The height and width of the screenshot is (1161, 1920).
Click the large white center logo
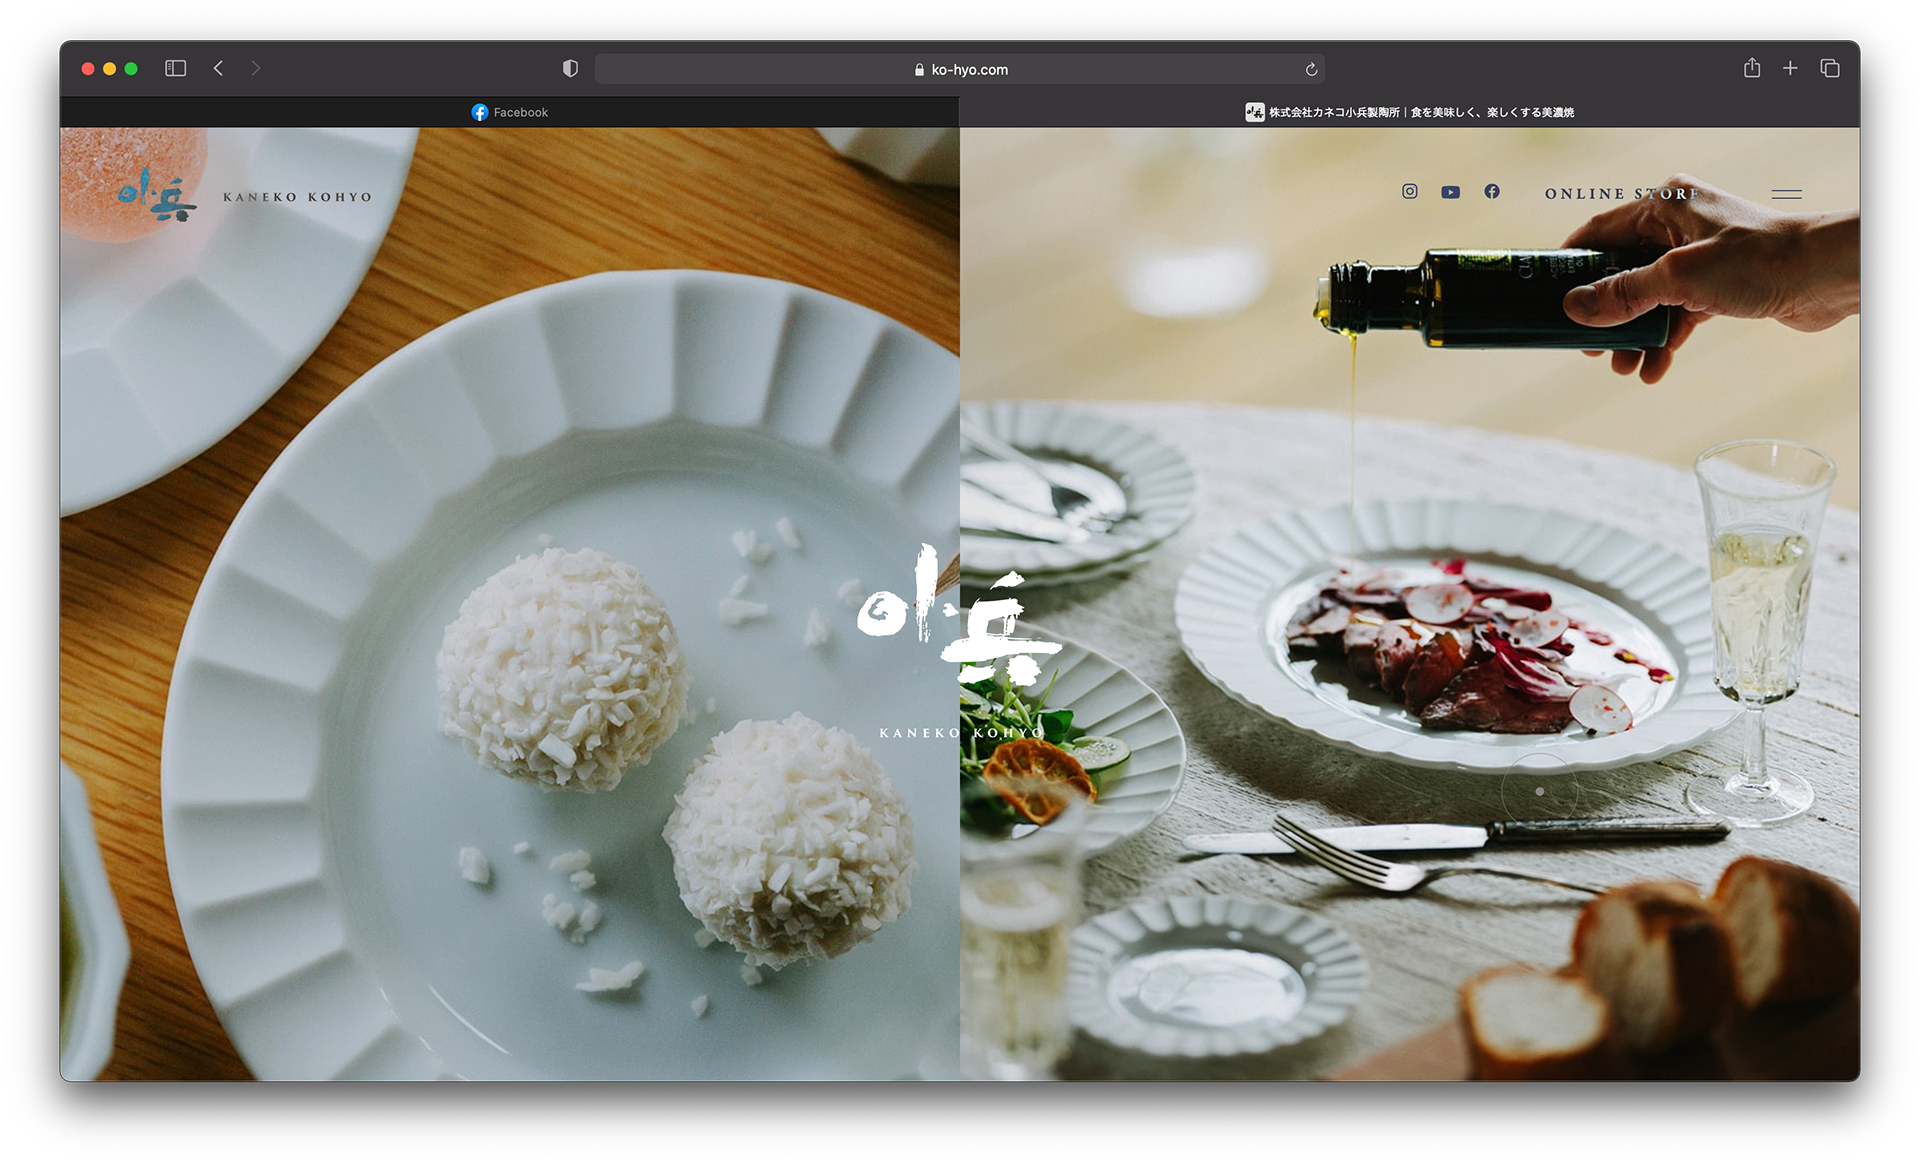960,615
